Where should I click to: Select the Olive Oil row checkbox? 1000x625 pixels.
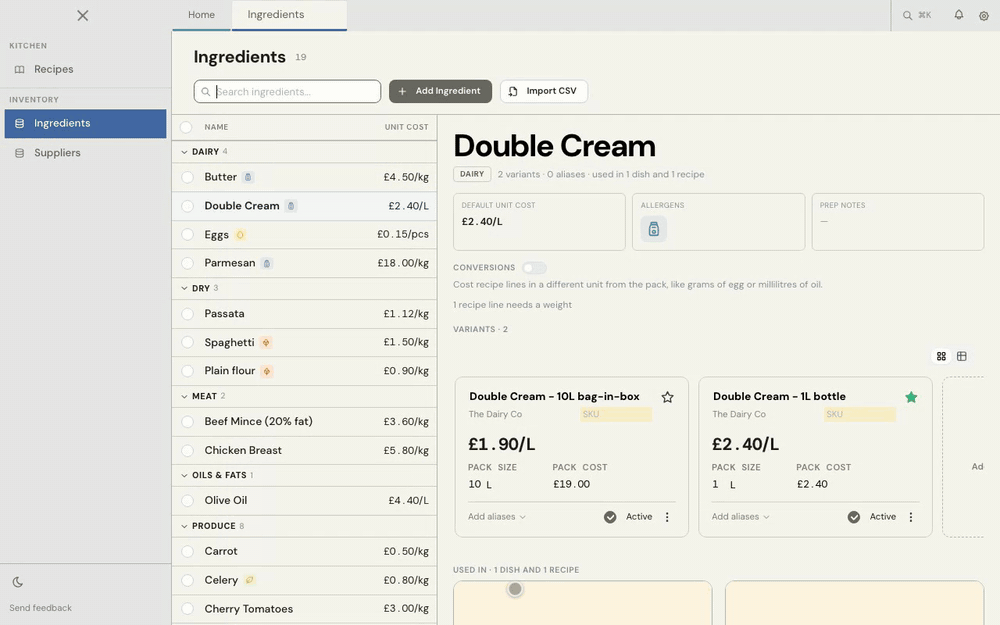(x=188, y=501)
